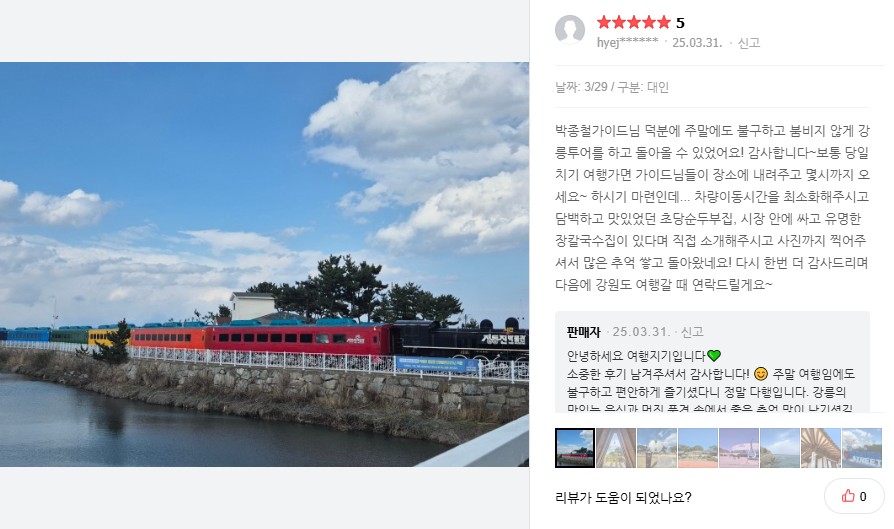This screenshot has height=529, width=894.
Task: Open the fourth thumbnail showing red ground
Action: (698, 448)
